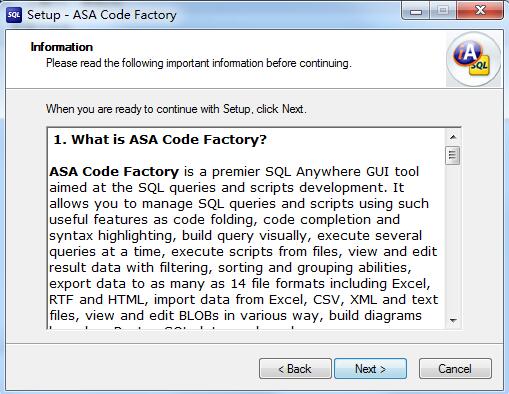This screenshot has height=394, width=509.
Task: Click the "Information" page title
Action: click(x=62, y=47)
